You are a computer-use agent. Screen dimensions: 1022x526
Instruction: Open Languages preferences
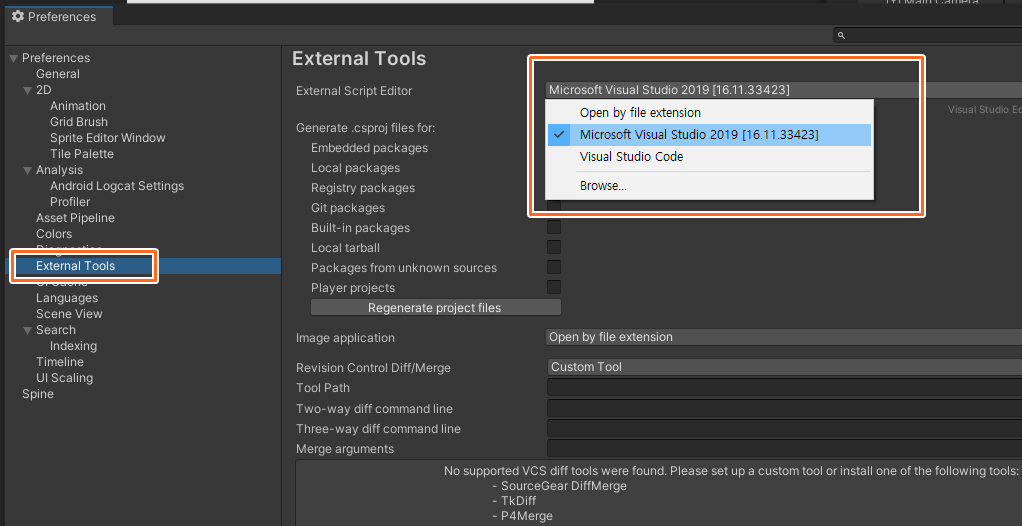66,298
